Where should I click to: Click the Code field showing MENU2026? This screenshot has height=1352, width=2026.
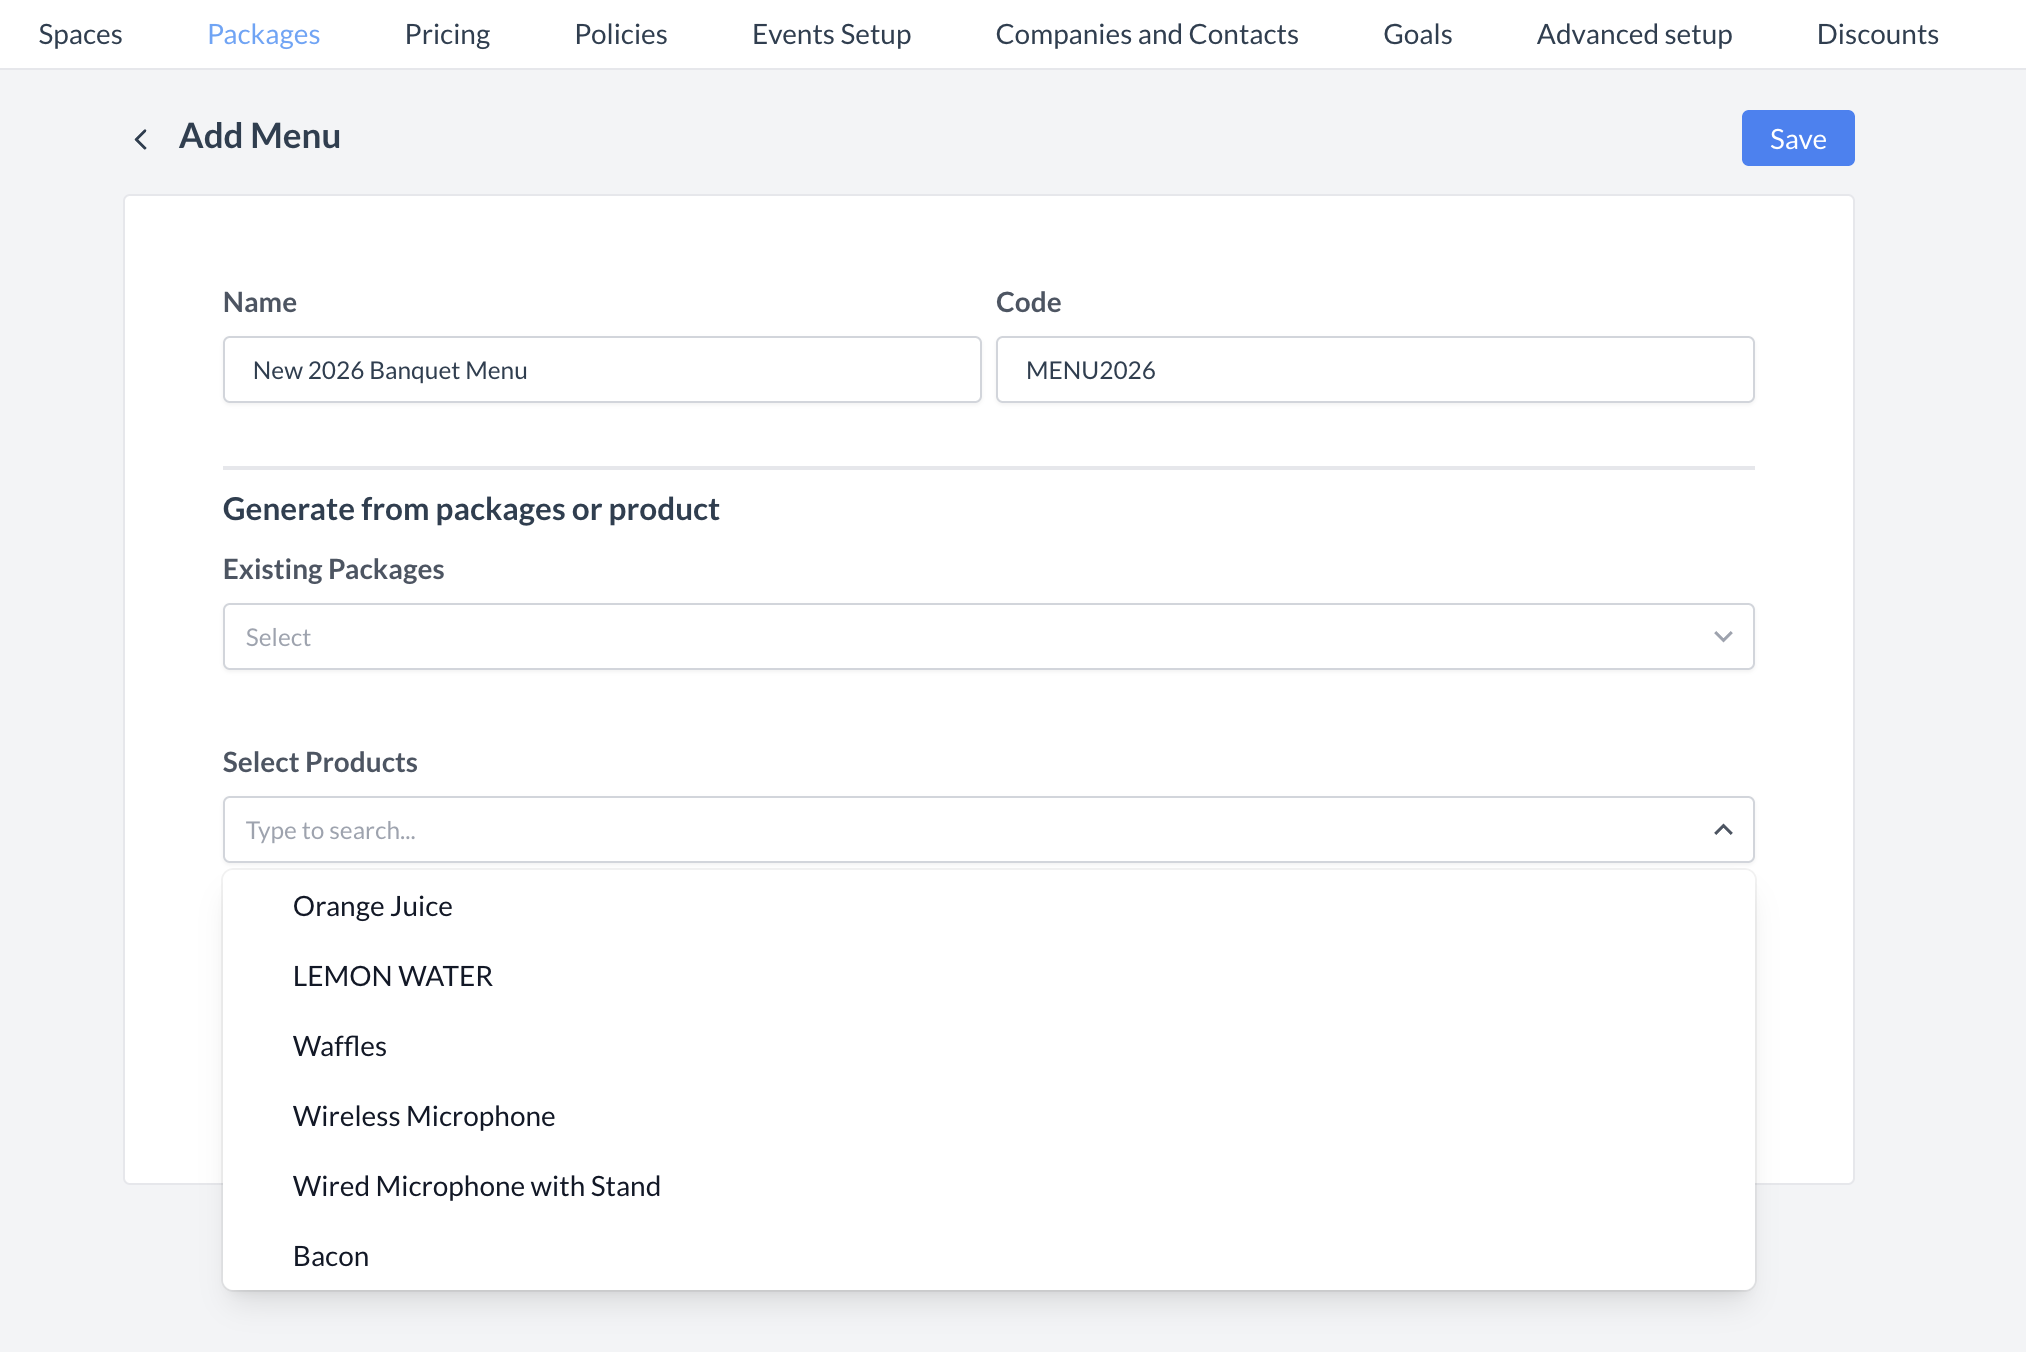[x=1374, y=369]
